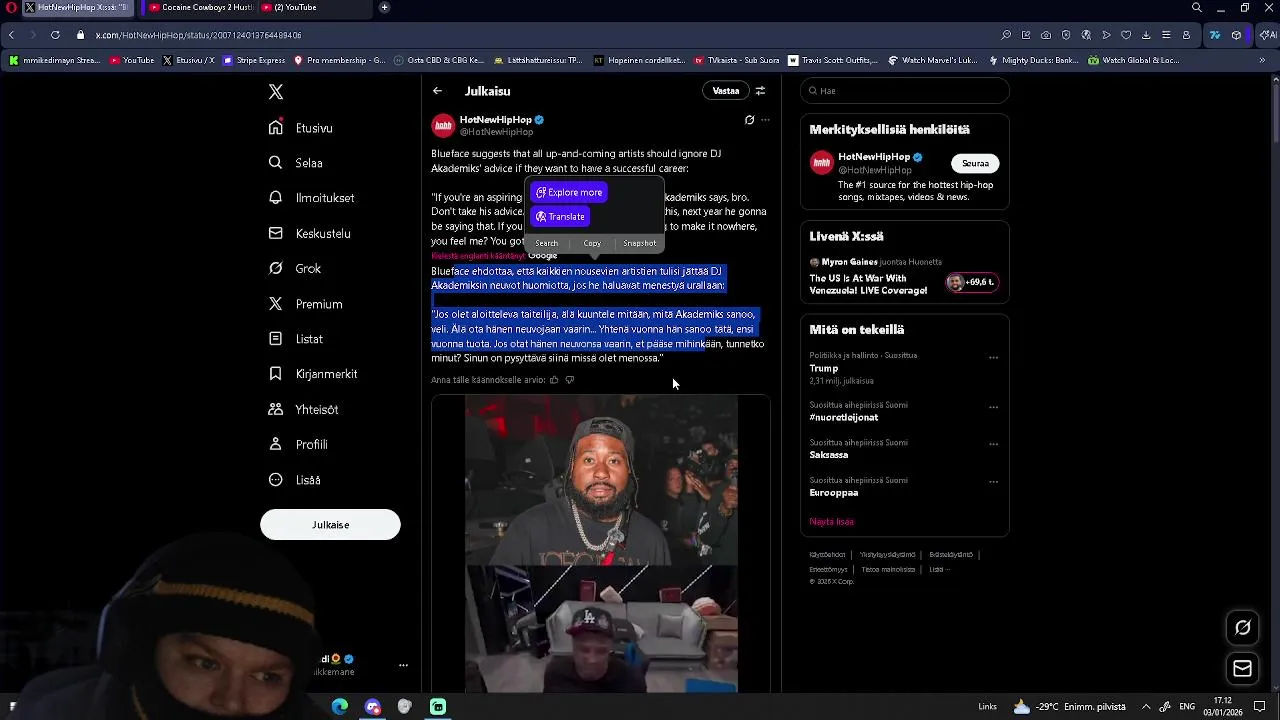Open Premium in sidebar
This screenshot has height=720, width=1280.
click(x=306, y=304)
